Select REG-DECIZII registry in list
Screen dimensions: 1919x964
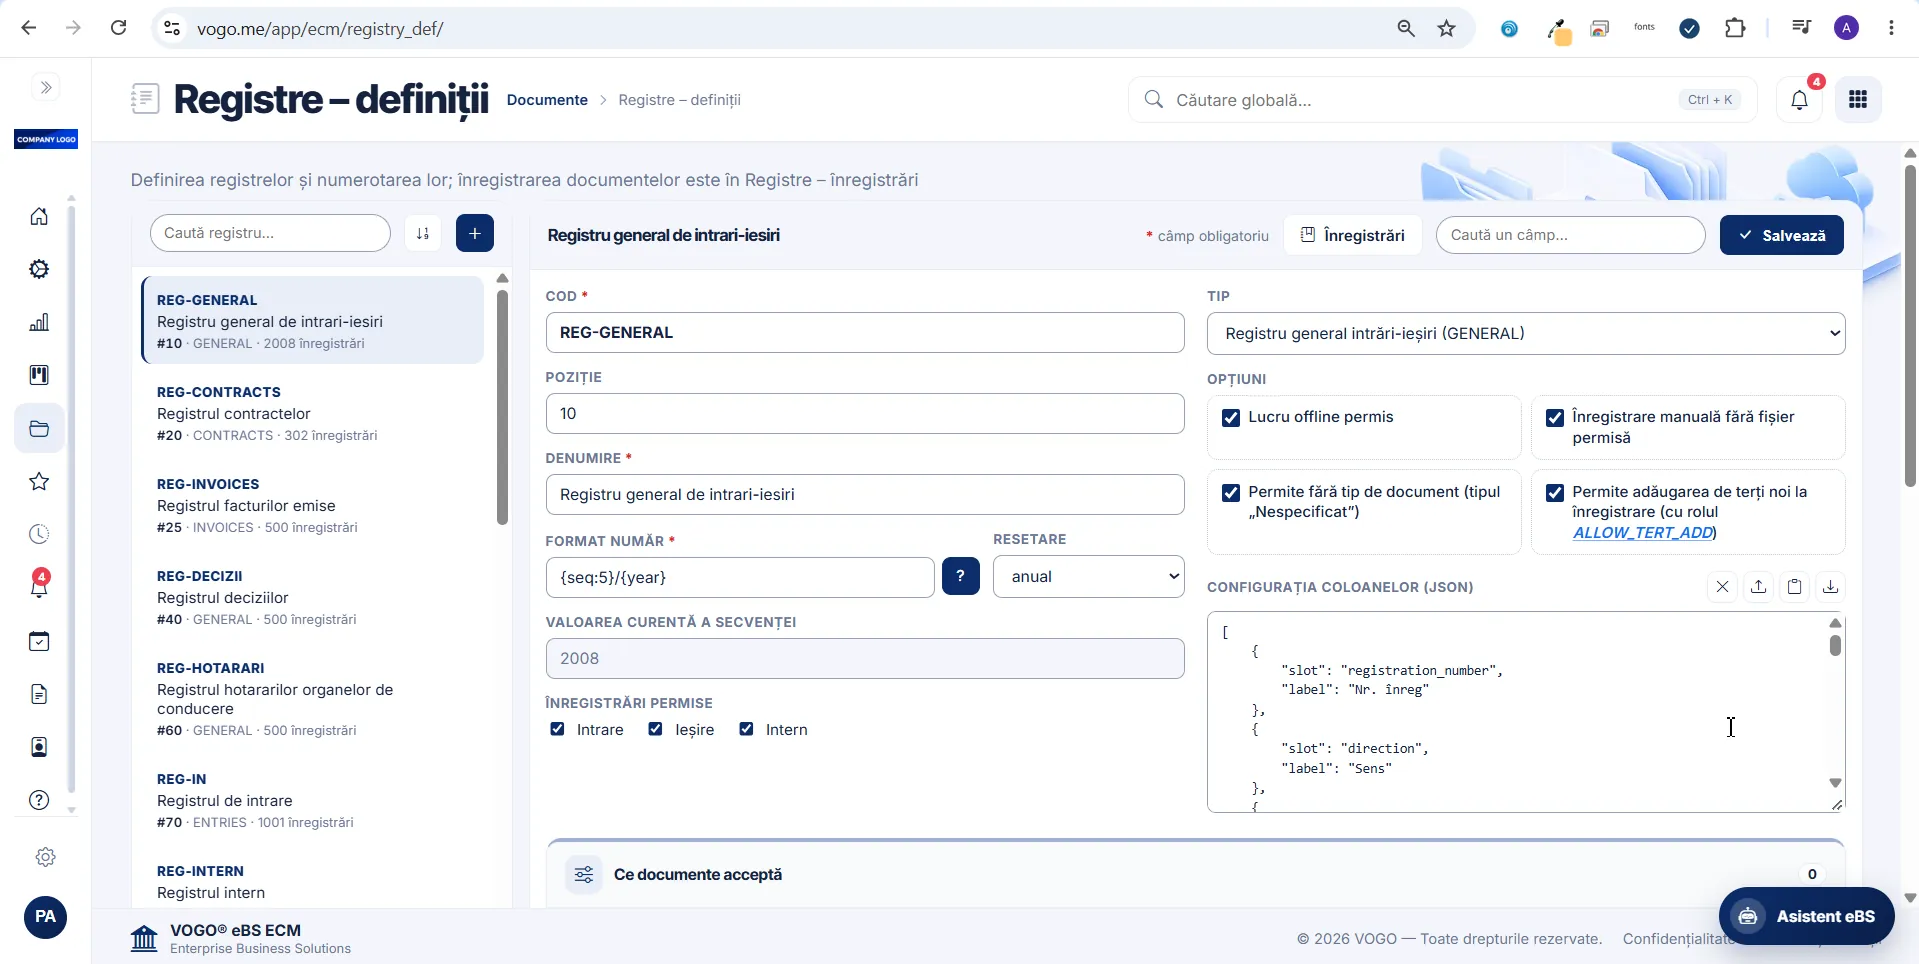pyautogui.click(x=313, y=598)
